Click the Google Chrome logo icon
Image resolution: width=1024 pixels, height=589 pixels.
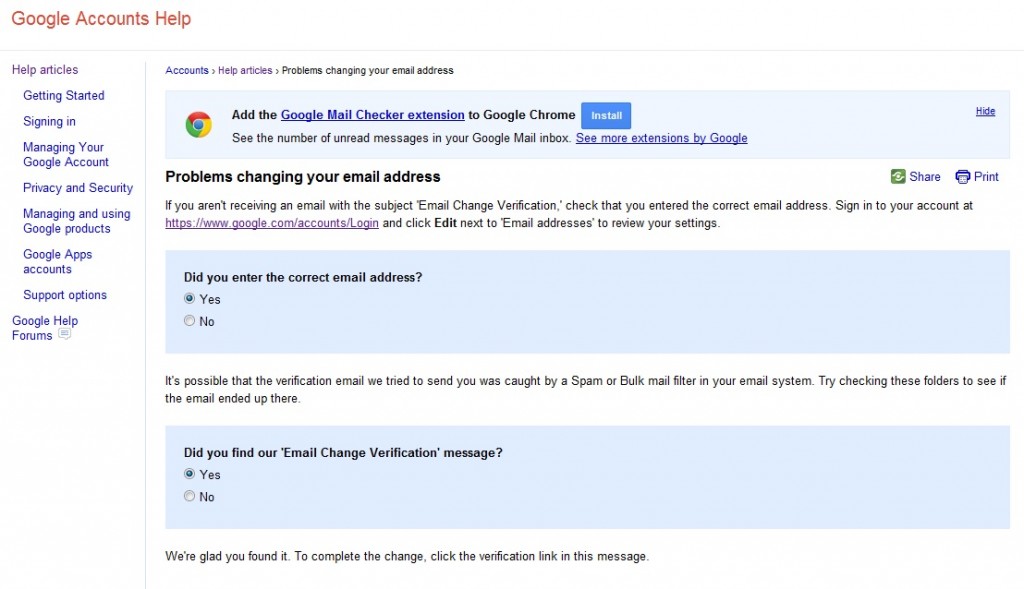click(x=199, y=124)
